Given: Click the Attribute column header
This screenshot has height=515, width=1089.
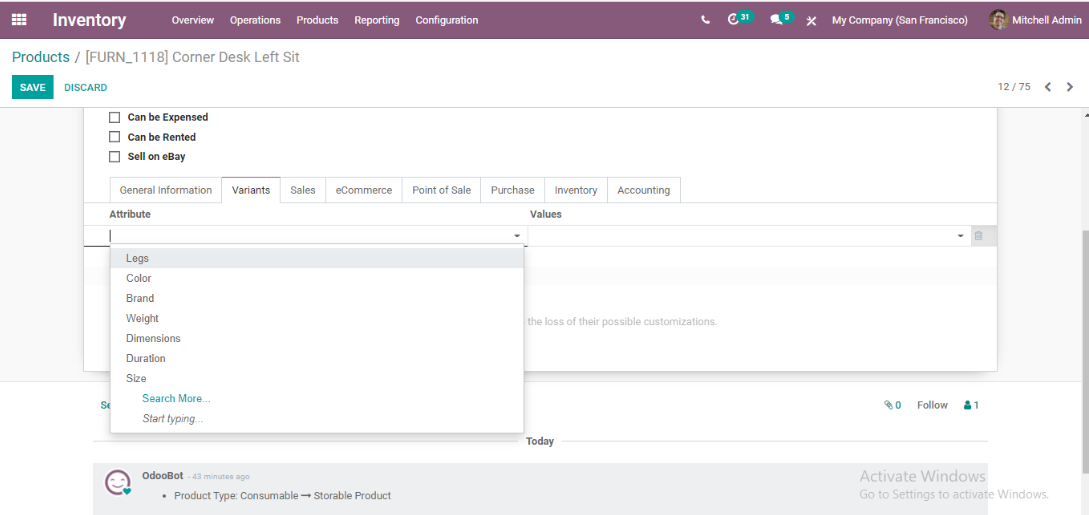Looking at the screenshot, I should [130, 214].
